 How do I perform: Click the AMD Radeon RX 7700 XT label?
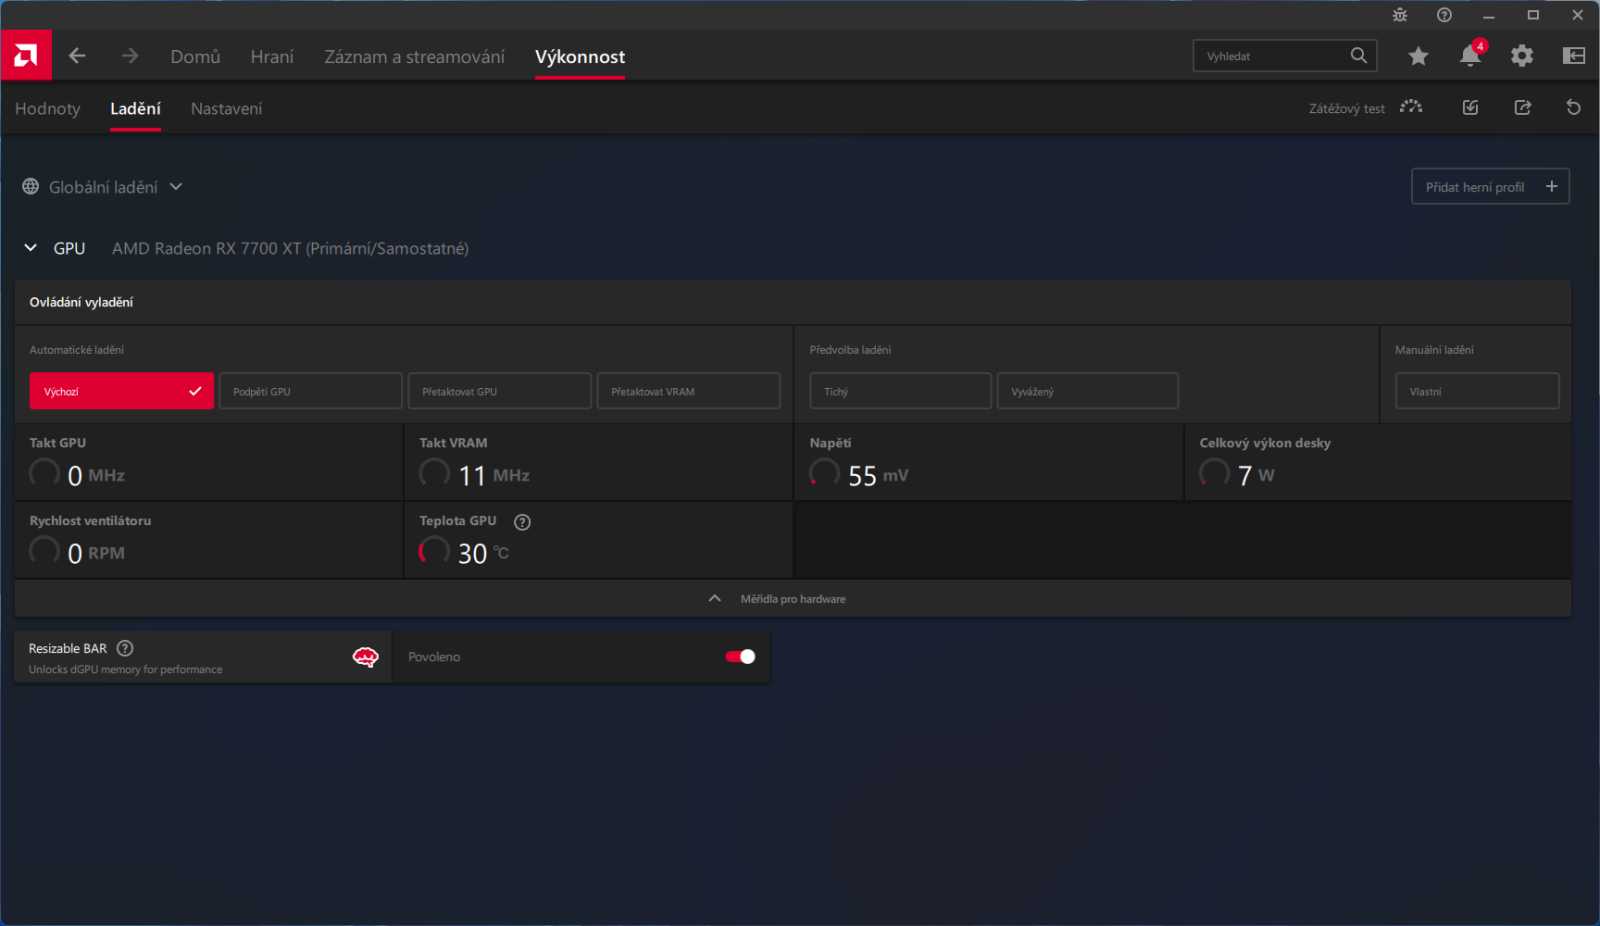(290, 248)
